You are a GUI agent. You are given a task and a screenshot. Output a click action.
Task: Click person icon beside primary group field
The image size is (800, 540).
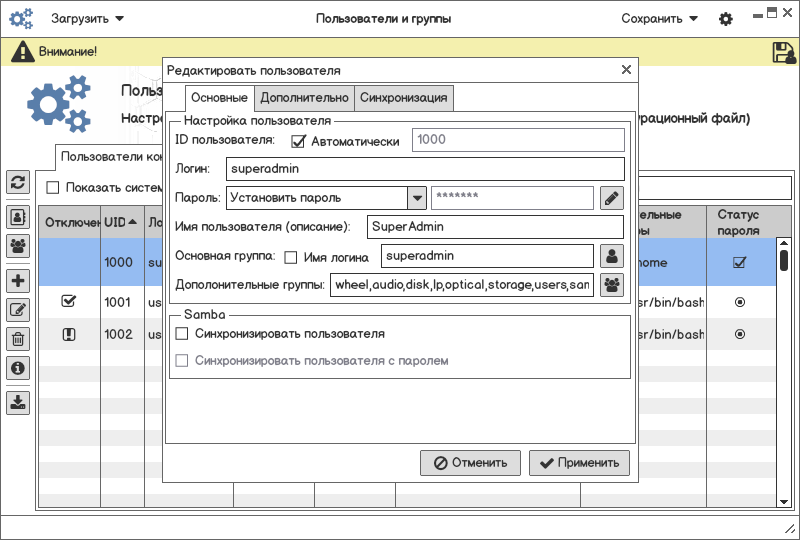point(612,256)
